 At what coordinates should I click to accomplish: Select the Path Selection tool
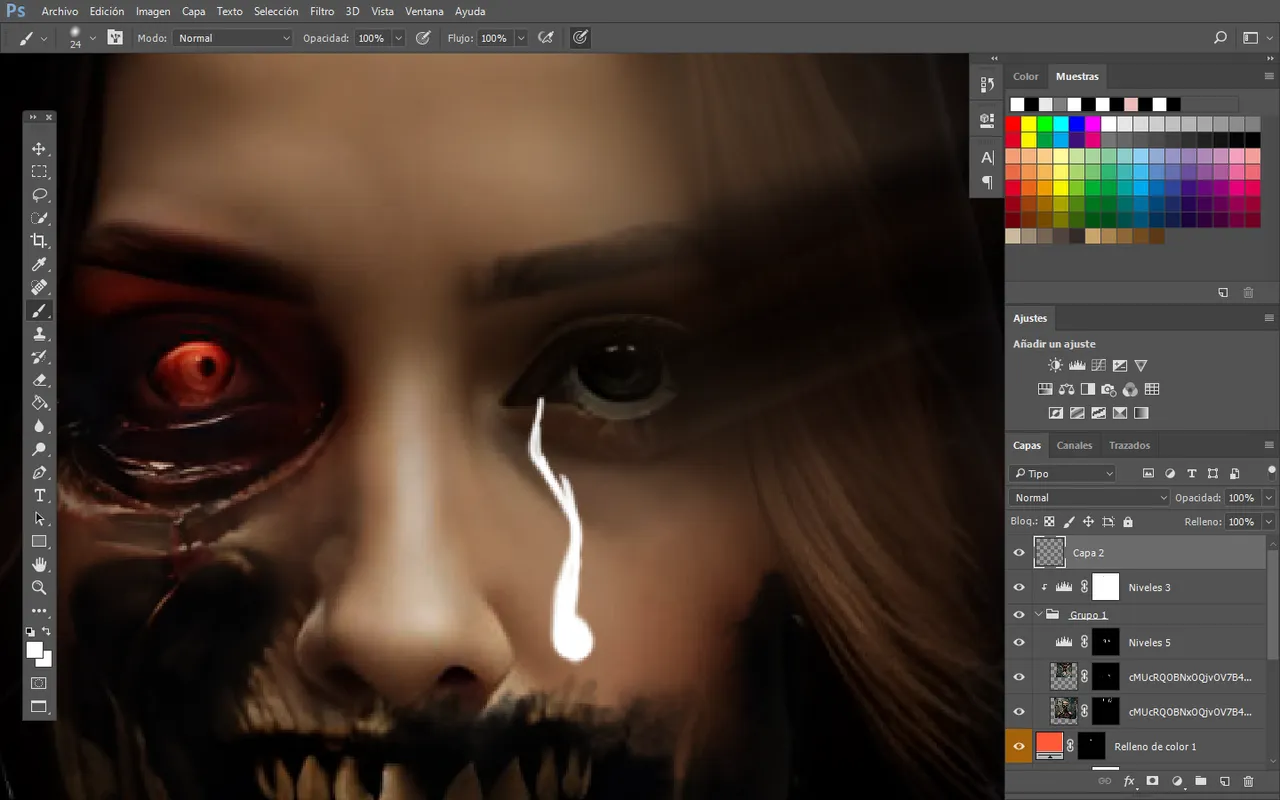[39, 518]
